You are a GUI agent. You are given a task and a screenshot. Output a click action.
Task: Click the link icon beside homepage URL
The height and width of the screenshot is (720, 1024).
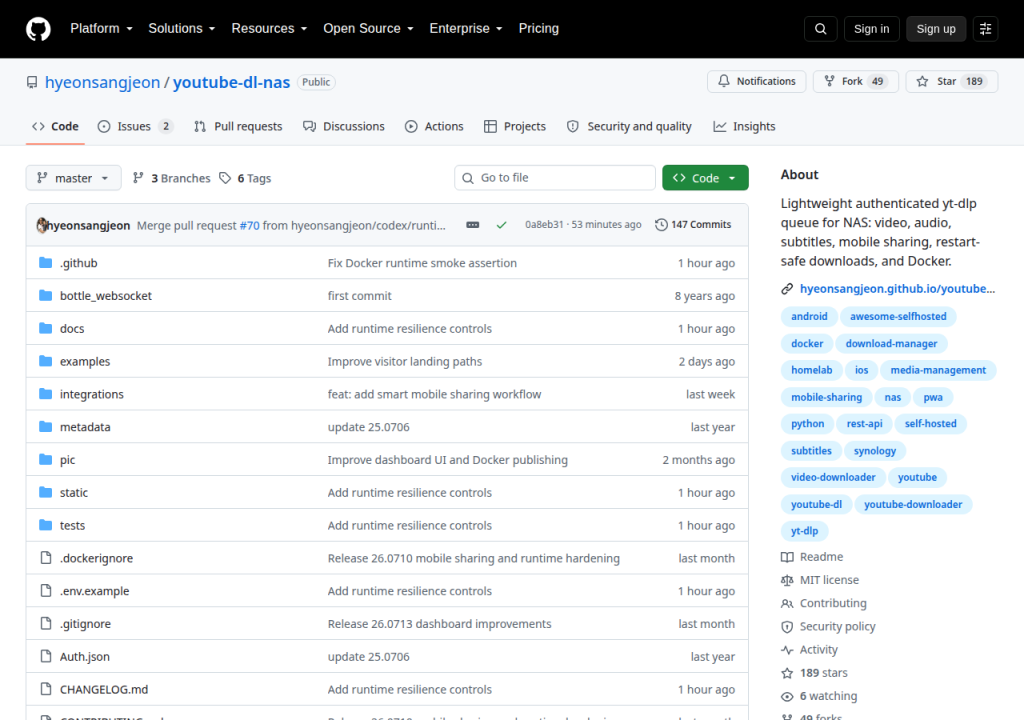pos(787,289)
